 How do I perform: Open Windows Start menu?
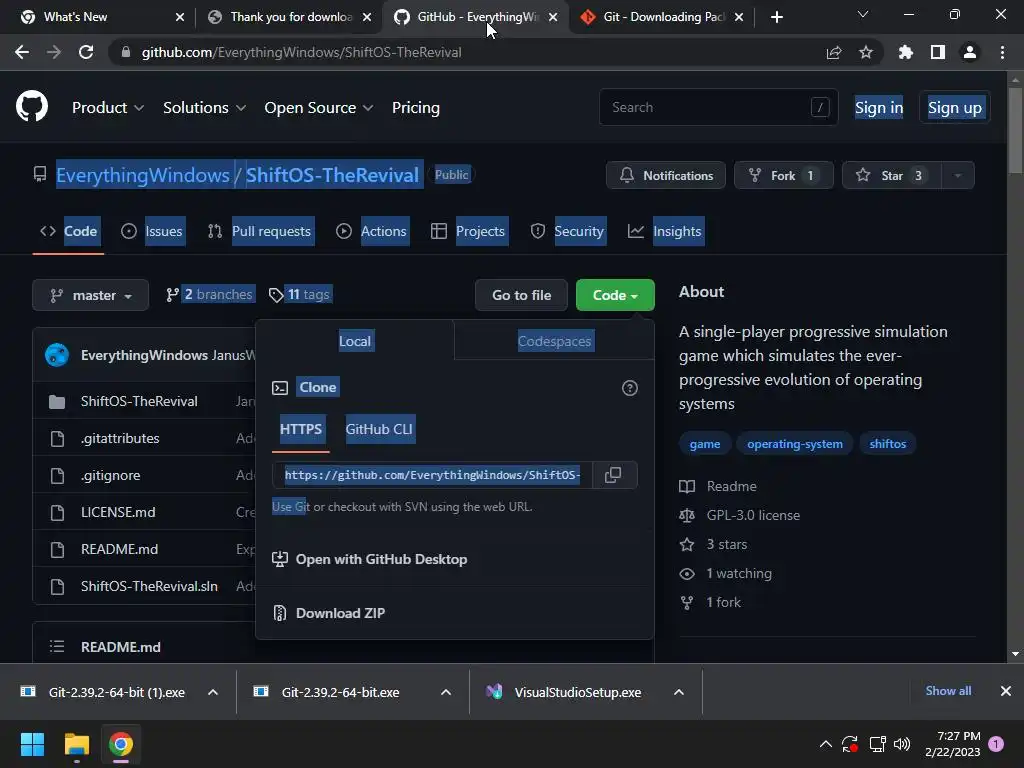32,744
